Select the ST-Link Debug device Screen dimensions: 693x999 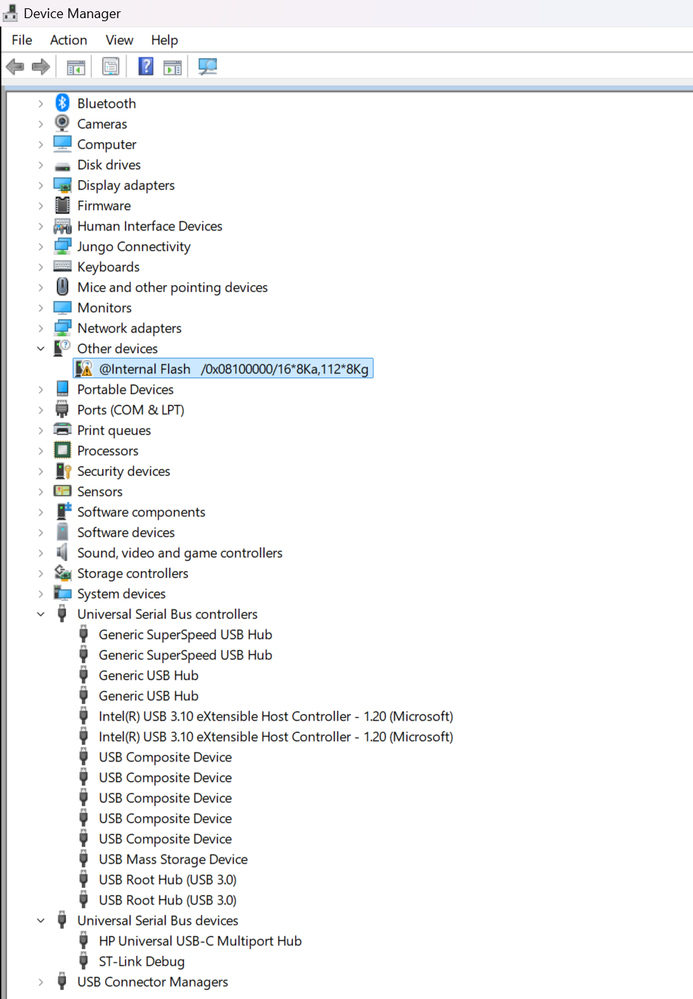[x=141, y=961]
